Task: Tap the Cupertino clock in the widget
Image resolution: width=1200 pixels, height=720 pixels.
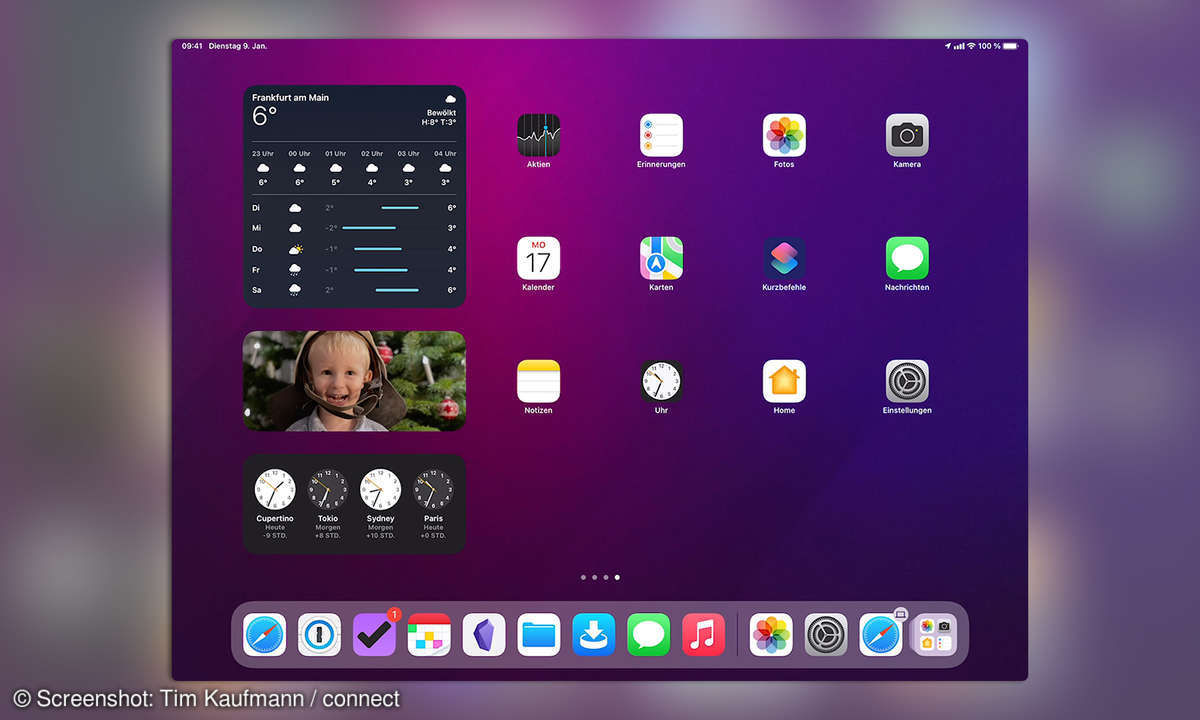Action: point(274,490)
